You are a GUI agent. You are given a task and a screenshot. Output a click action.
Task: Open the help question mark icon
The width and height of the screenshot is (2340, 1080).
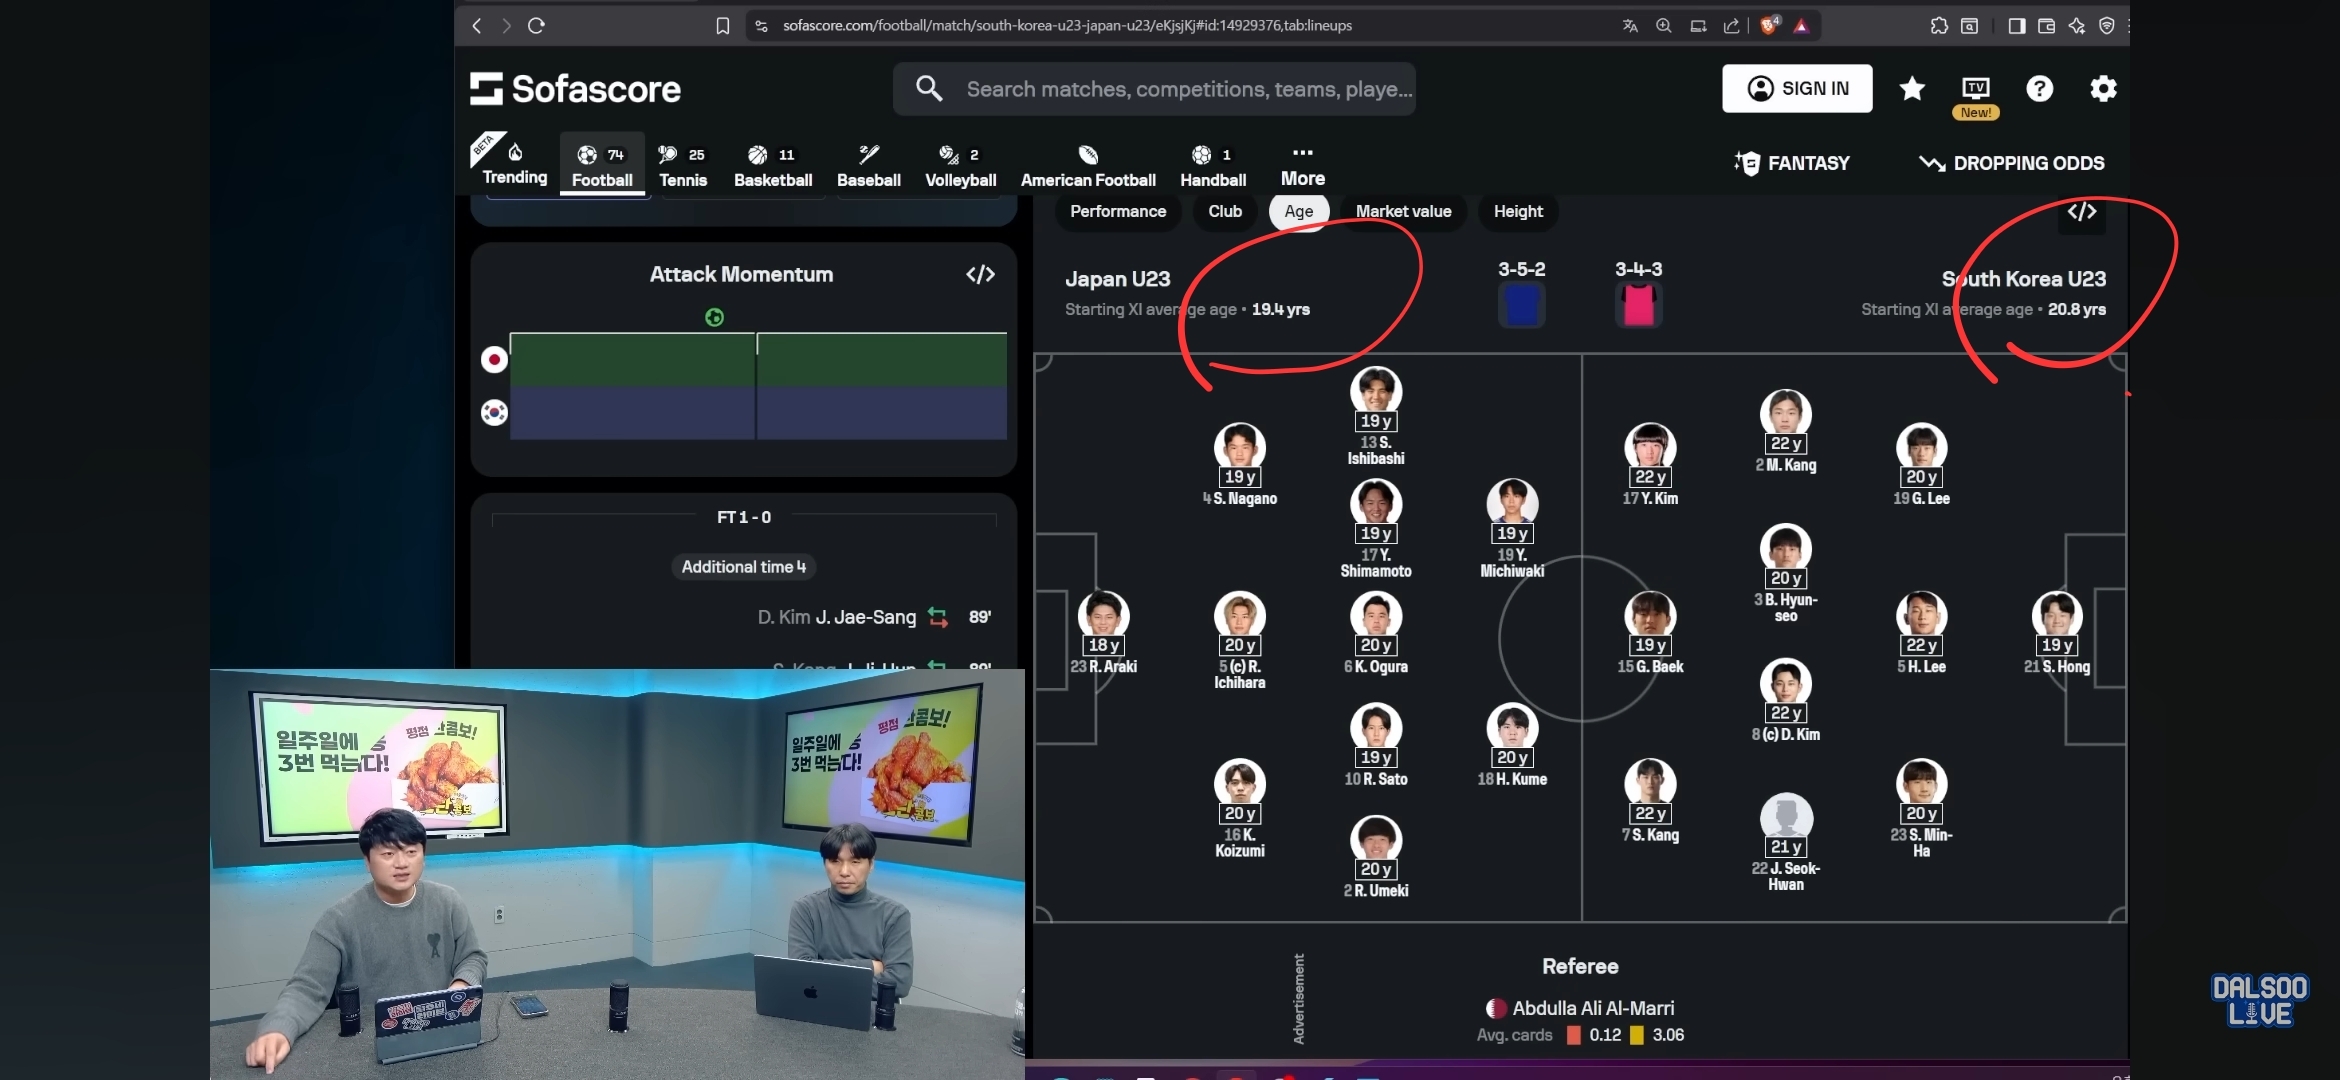tap(2039, 89)
